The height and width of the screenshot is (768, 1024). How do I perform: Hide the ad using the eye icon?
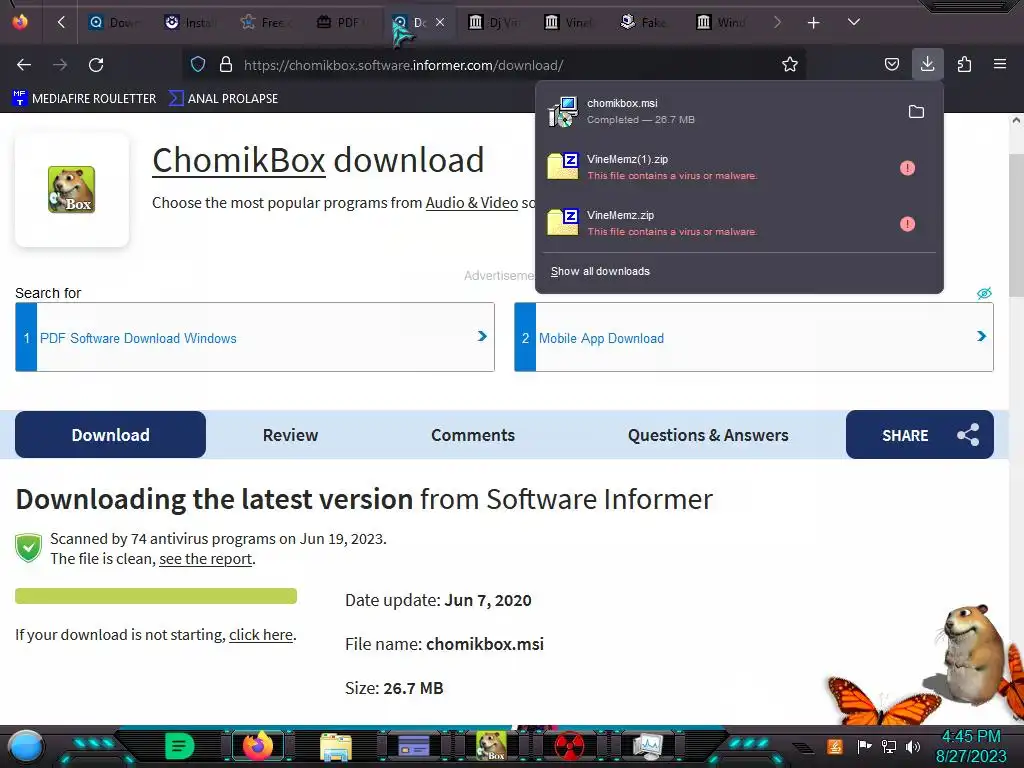coord(984,293)
